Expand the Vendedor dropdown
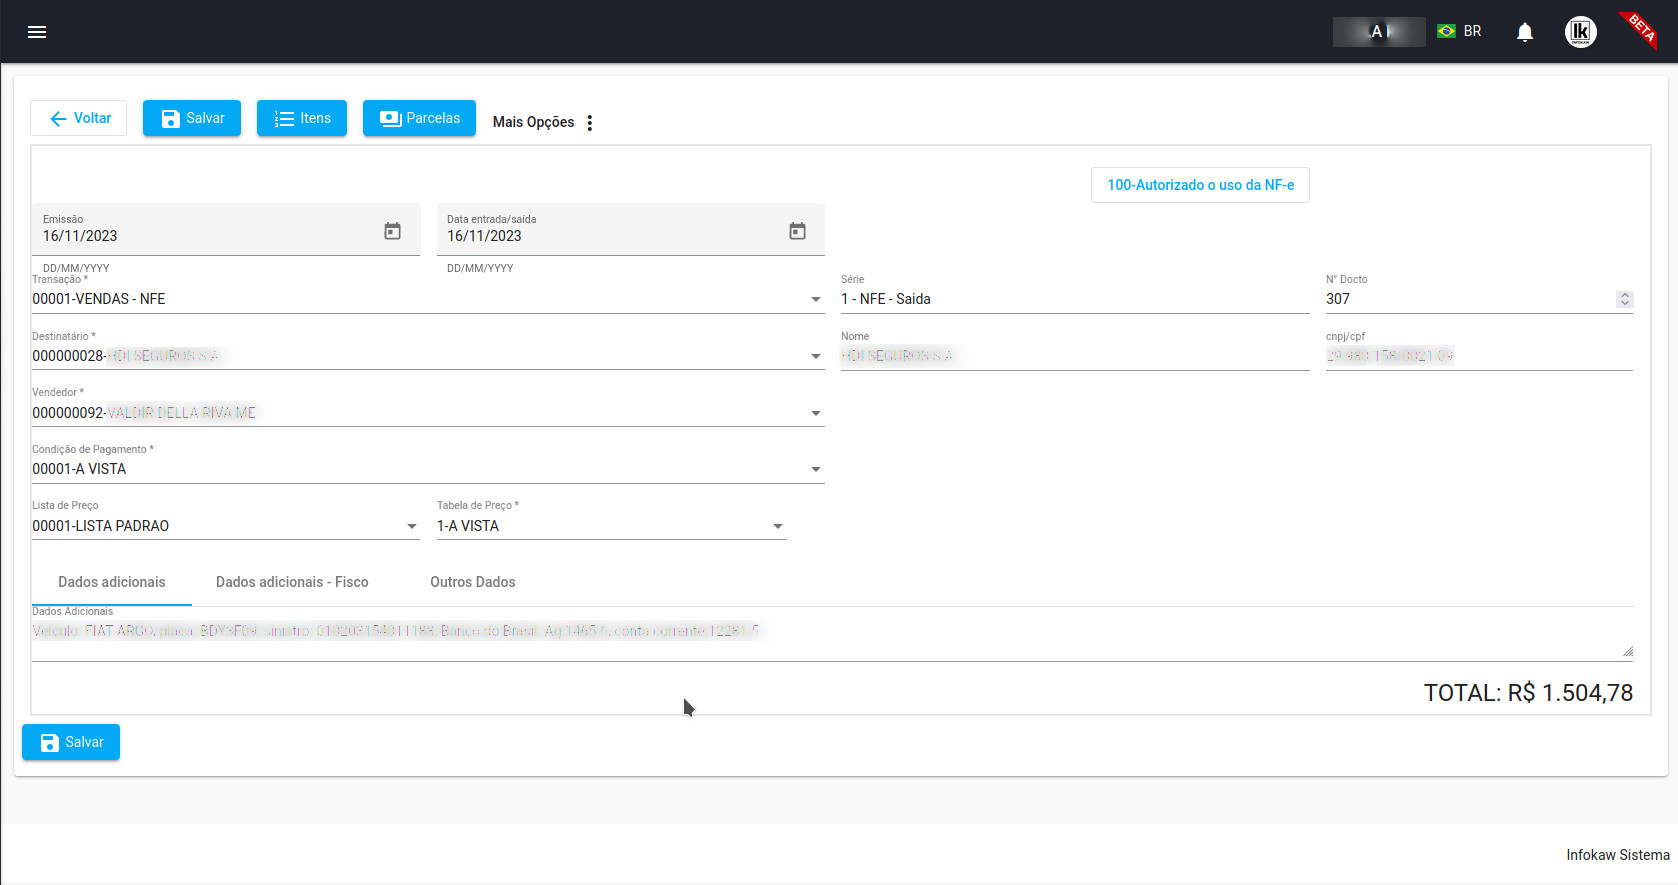Image resolution: width=1678 pixels, height=885 pixels. [816, 413]
